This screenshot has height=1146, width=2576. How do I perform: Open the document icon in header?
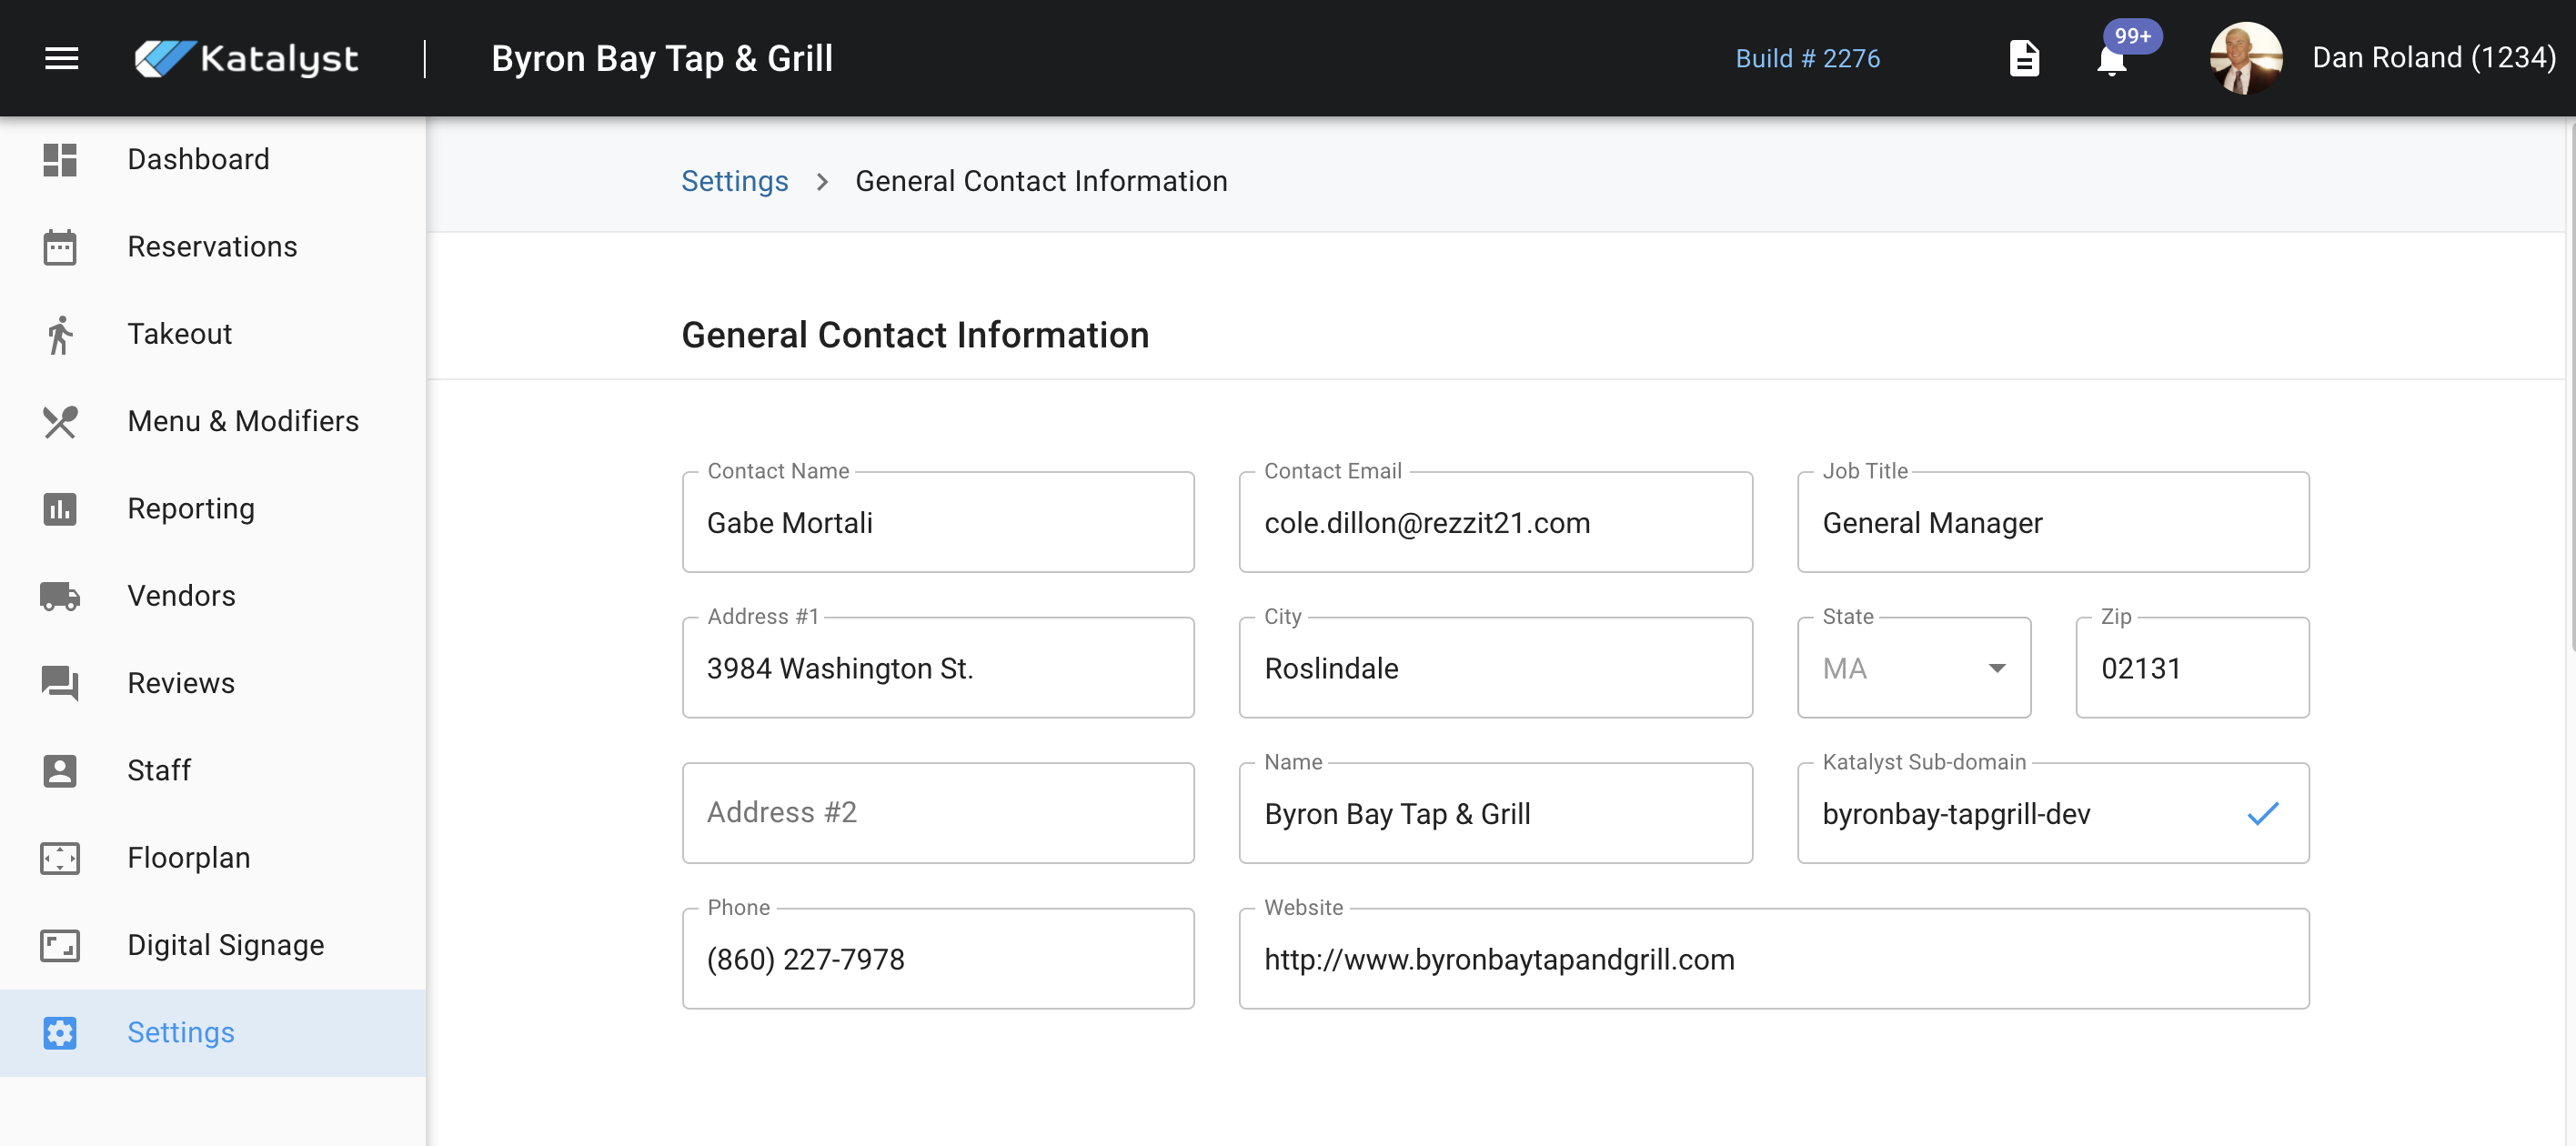[x=2024, y=58]
